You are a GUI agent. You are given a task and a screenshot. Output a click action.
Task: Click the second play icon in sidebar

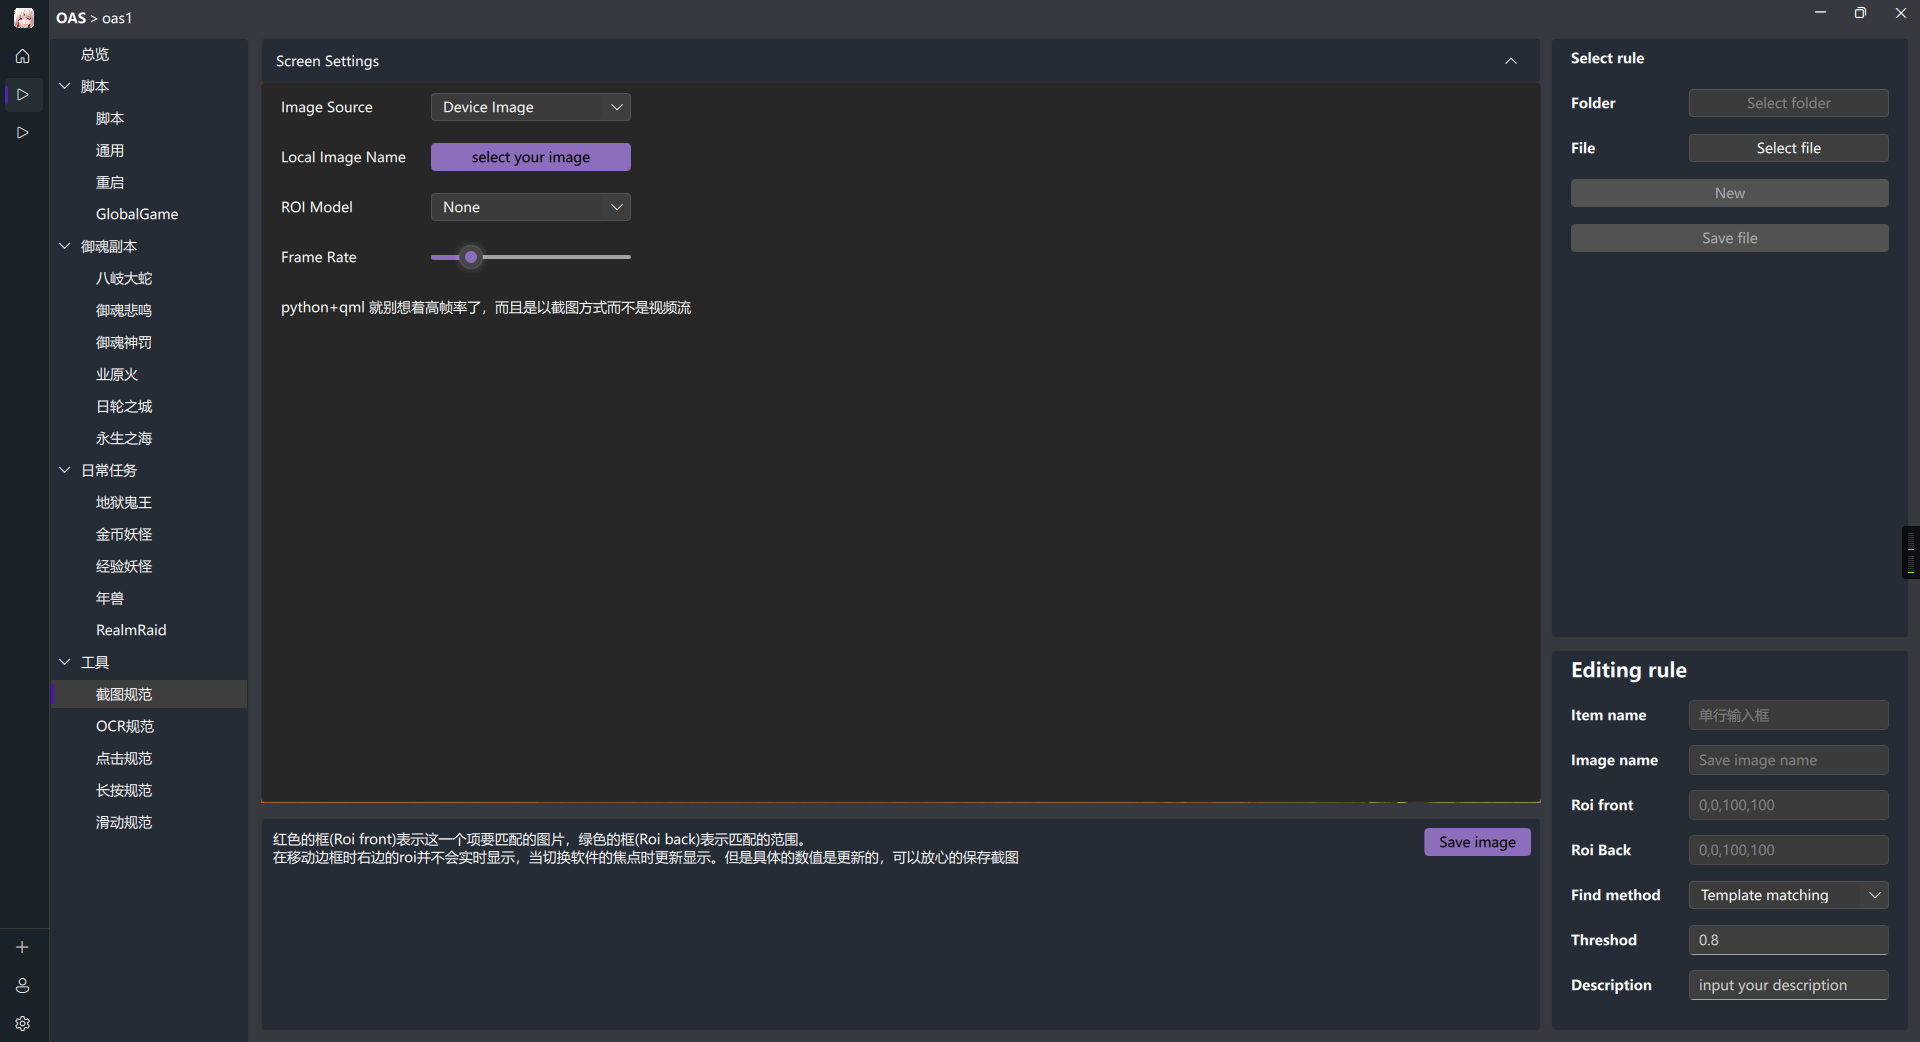(x=23, y=133)
